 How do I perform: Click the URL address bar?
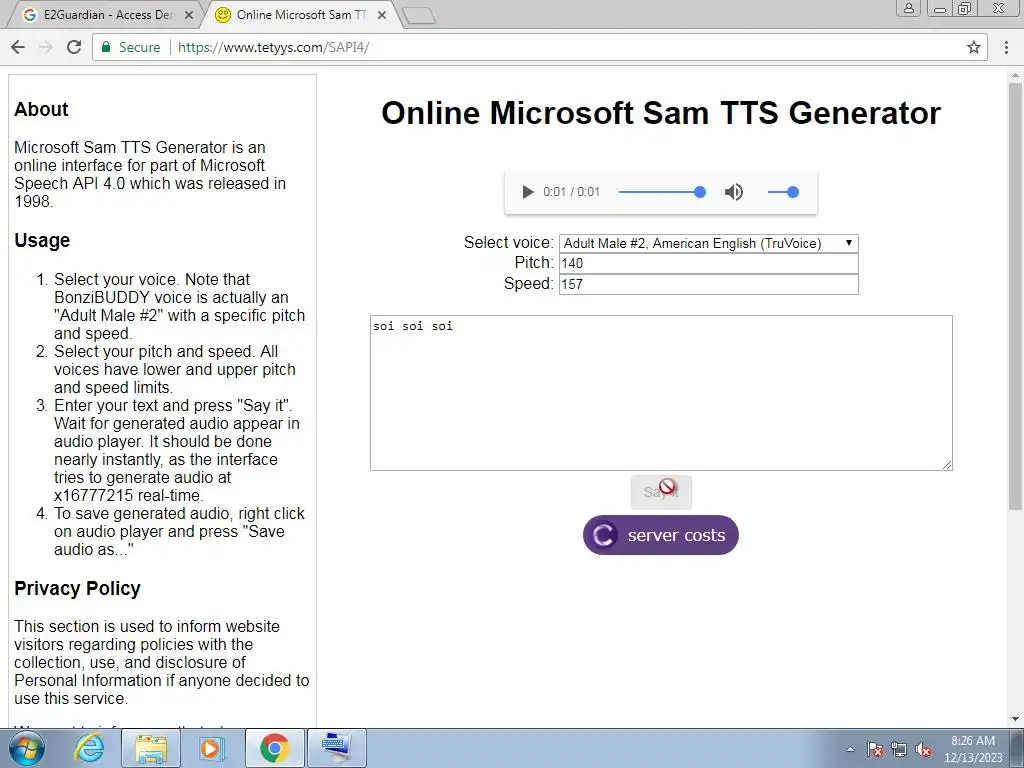(x=540, y=47)
